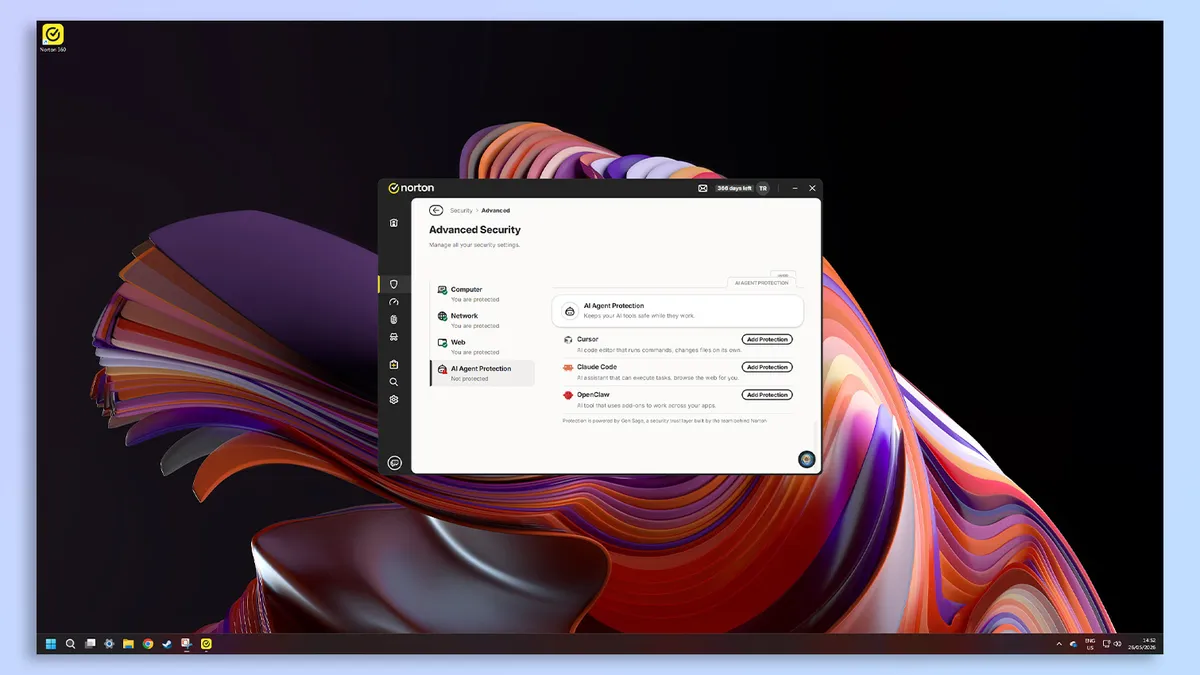Open the first-aid kit sidebar icon
Screen dimensions: 1200x675
394,364
